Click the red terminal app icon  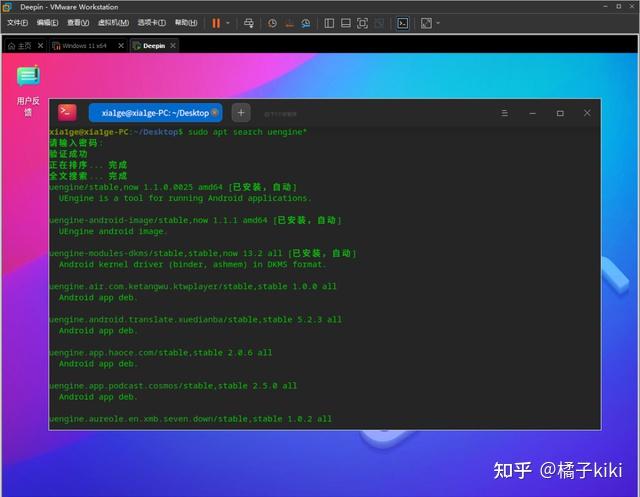tap(67, 113)
